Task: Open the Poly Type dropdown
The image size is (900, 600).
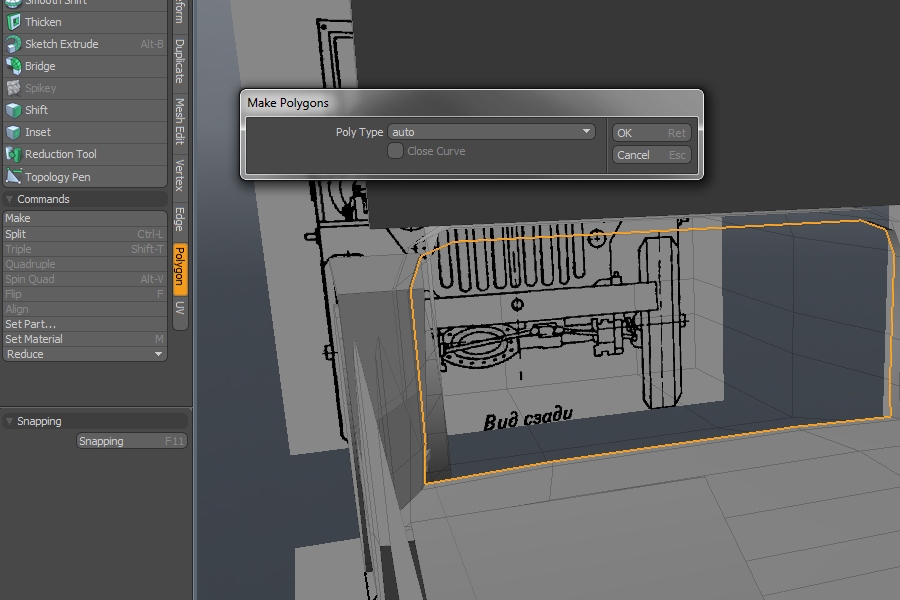Action: point(491,132)
